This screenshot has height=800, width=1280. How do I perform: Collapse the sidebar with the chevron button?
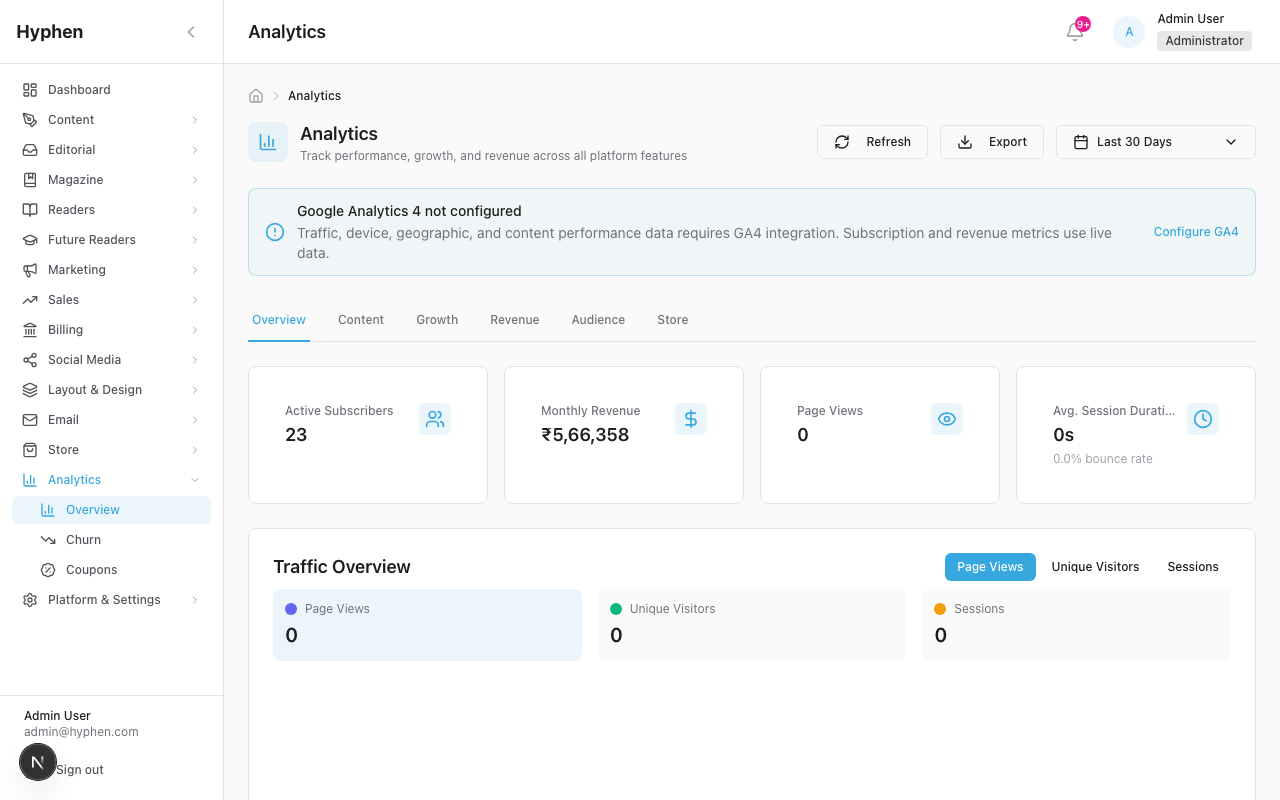(x=191, y=32)
